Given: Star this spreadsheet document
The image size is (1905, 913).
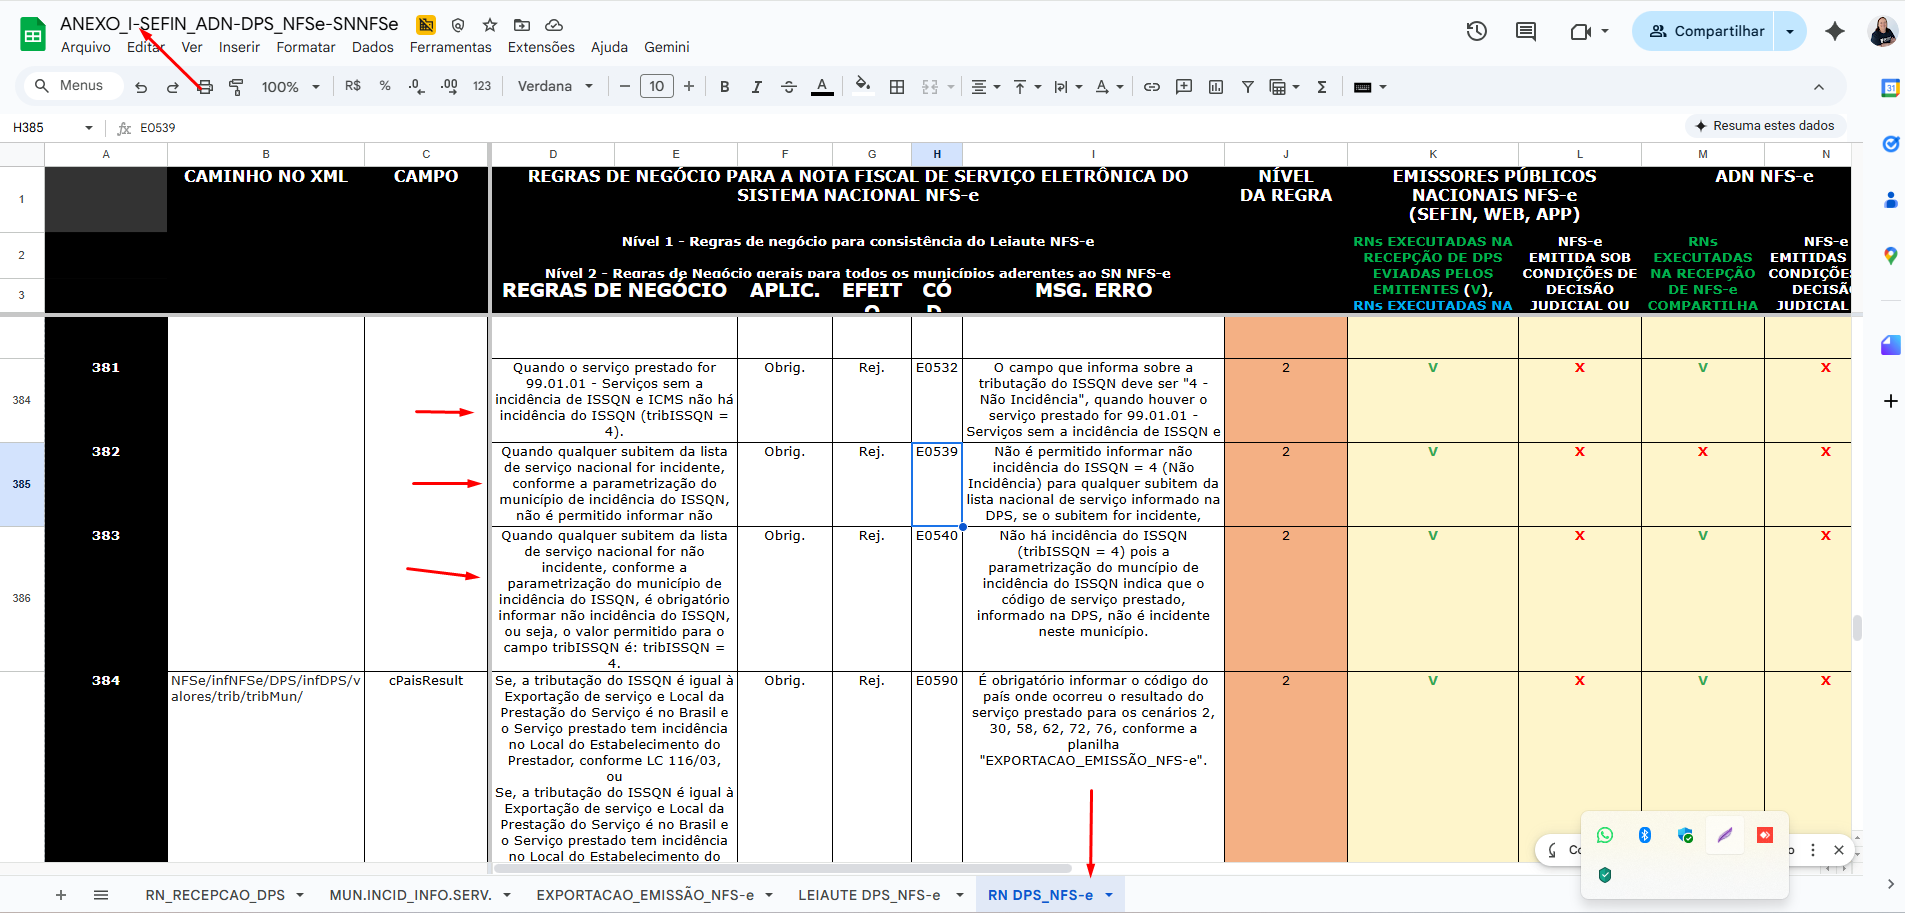Looking at the screenshot, I should pyautogui.click(x=490, y=25).
